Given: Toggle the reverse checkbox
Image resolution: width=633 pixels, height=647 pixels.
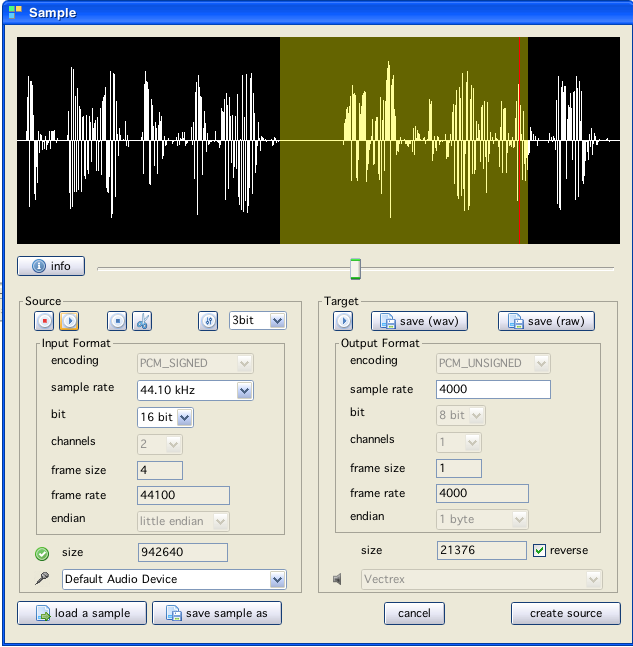Looking at the screenshot, I should 540,551.
